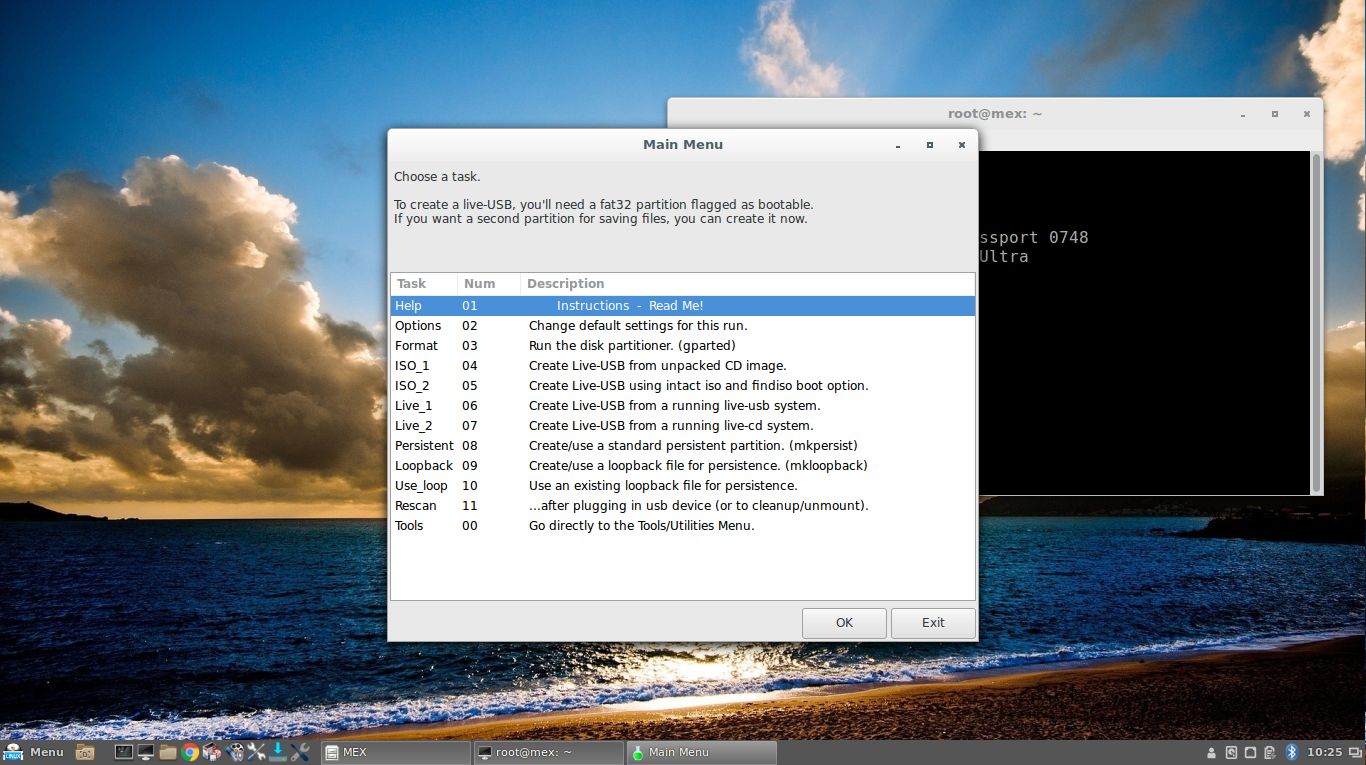Click the Description column header

tap(566, 283)
